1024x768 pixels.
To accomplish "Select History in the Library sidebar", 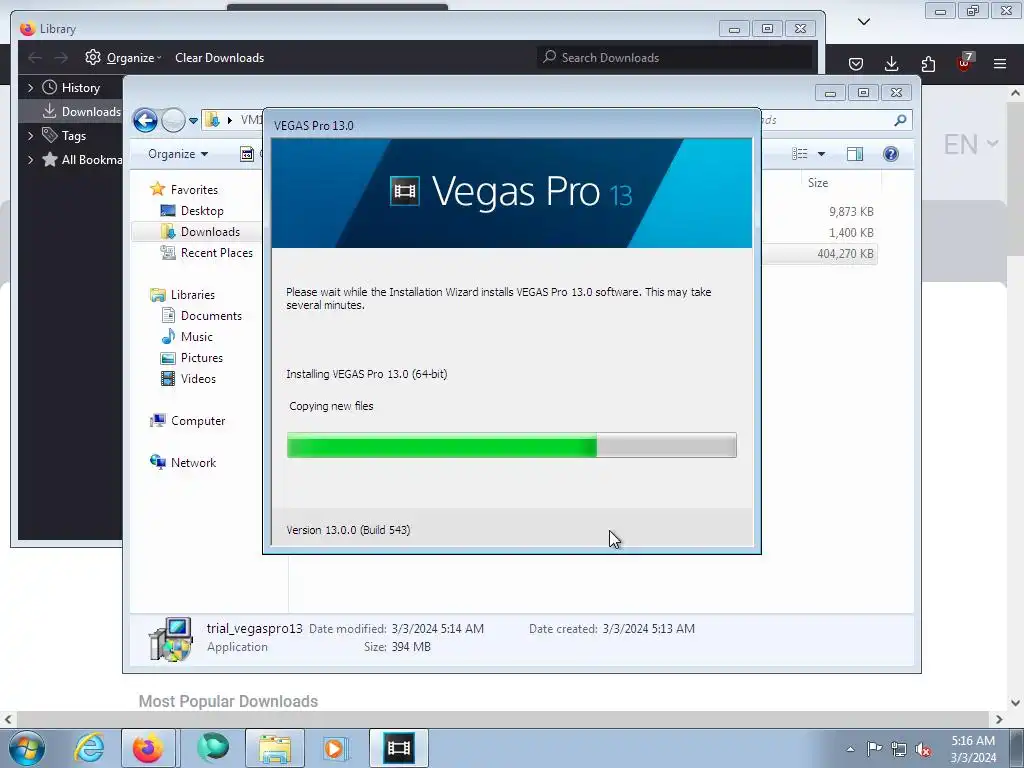I will pos(71,88).
